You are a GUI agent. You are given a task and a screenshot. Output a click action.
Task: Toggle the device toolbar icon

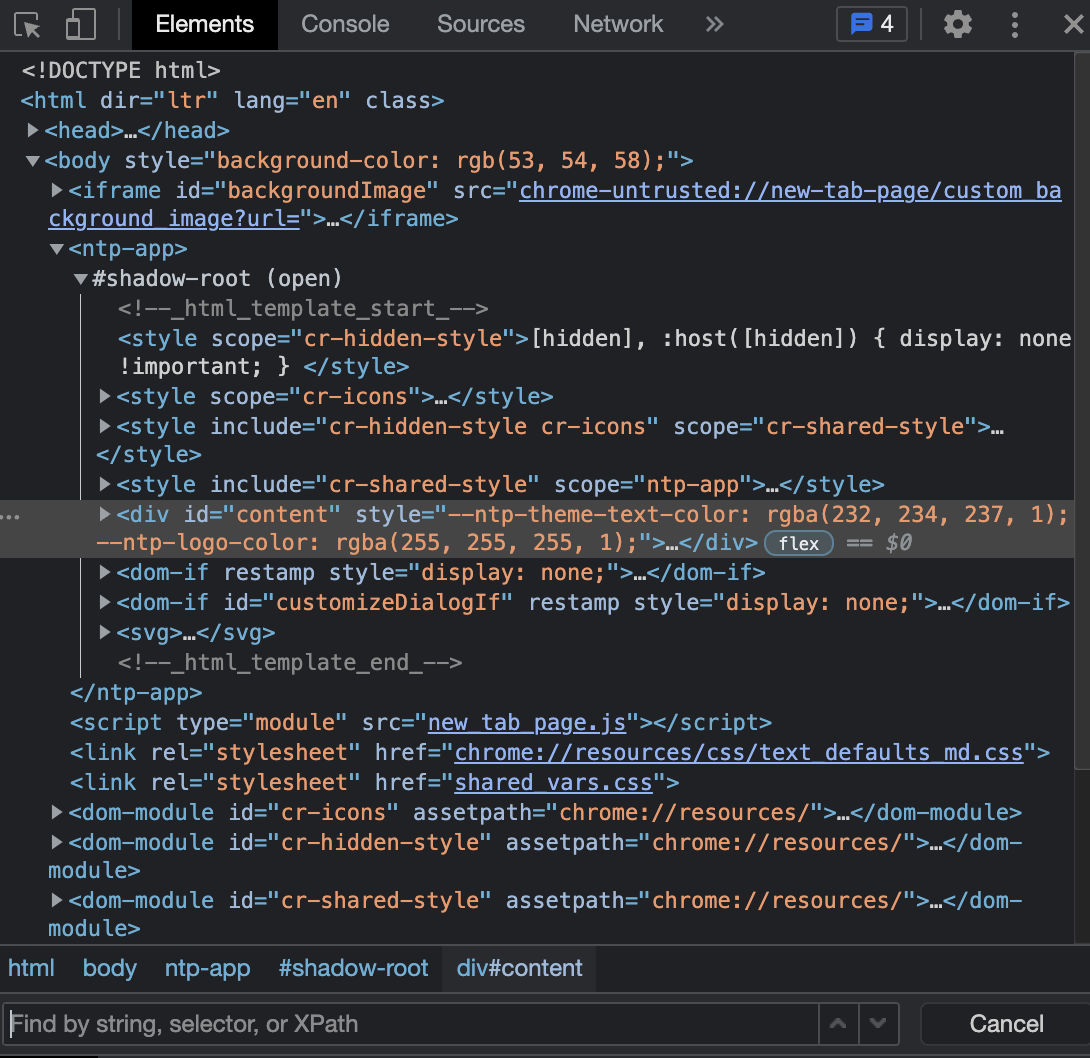pos(80,24)
